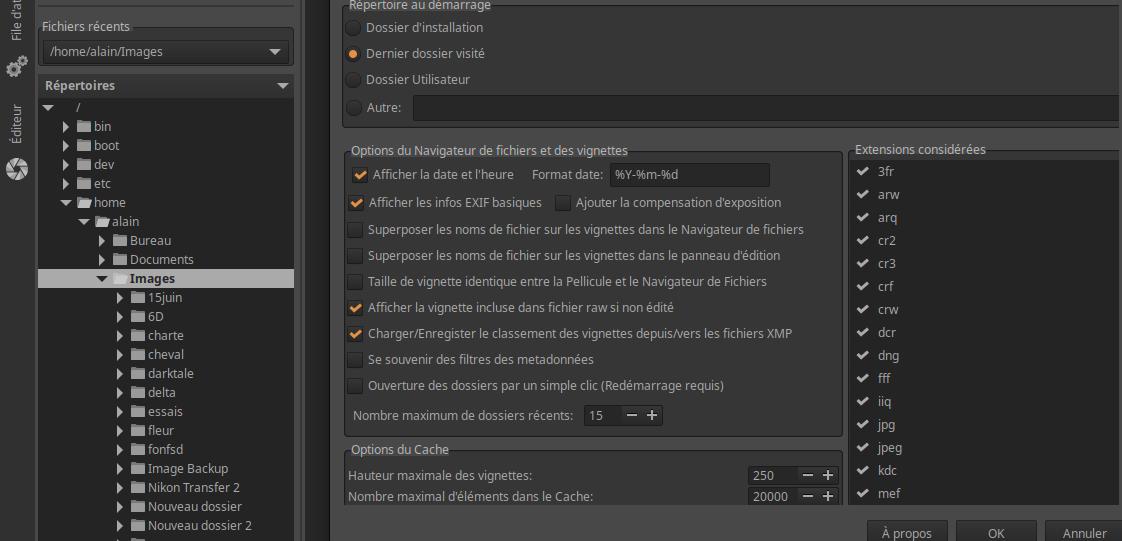Viewport: 1122px width, 541px height.
Task: Collapse the alain folder arrow
Action: pyautogui.click(x=84, y=223)
